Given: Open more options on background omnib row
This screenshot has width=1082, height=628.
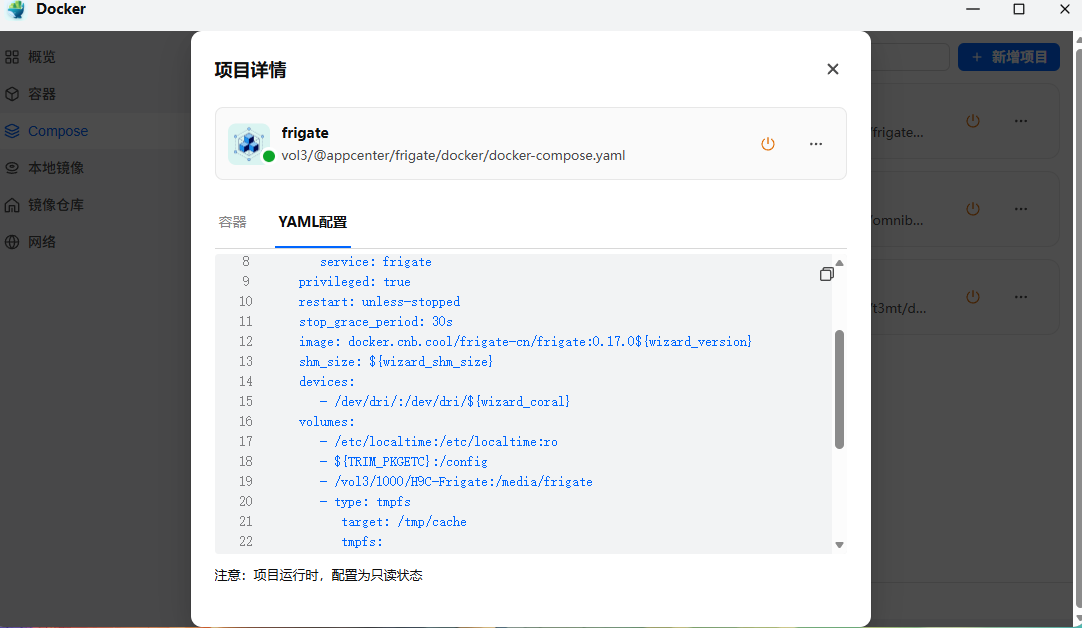Looking at the screenshot, I should point(1021,208).
